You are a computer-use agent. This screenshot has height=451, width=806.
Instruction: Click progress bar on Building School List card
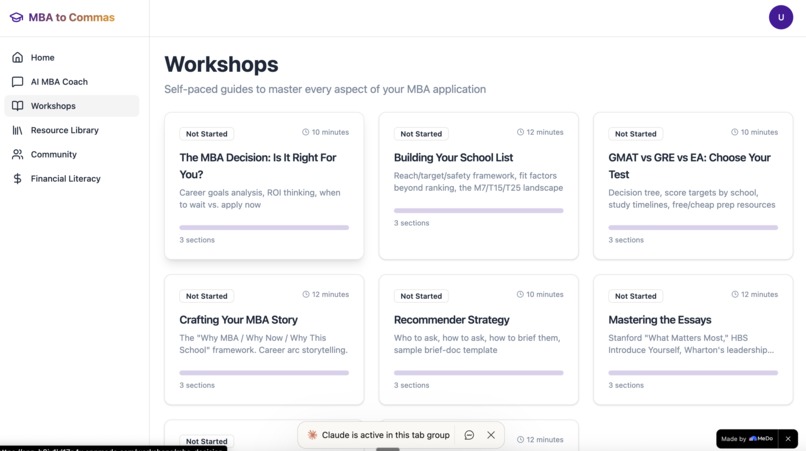point(479,210)
